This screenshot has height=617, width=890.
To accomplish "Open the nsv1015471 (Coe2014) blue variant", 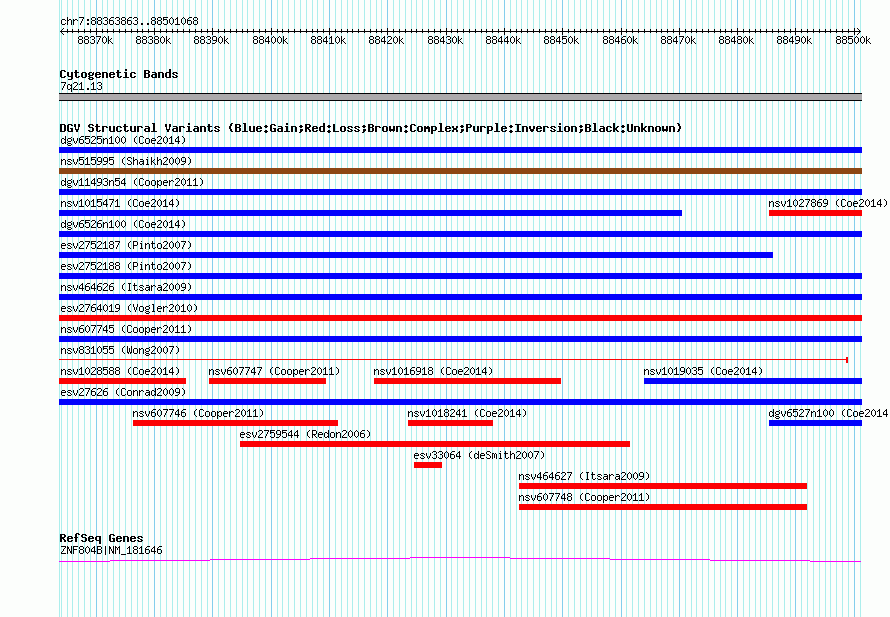I will tap(371, 213).
